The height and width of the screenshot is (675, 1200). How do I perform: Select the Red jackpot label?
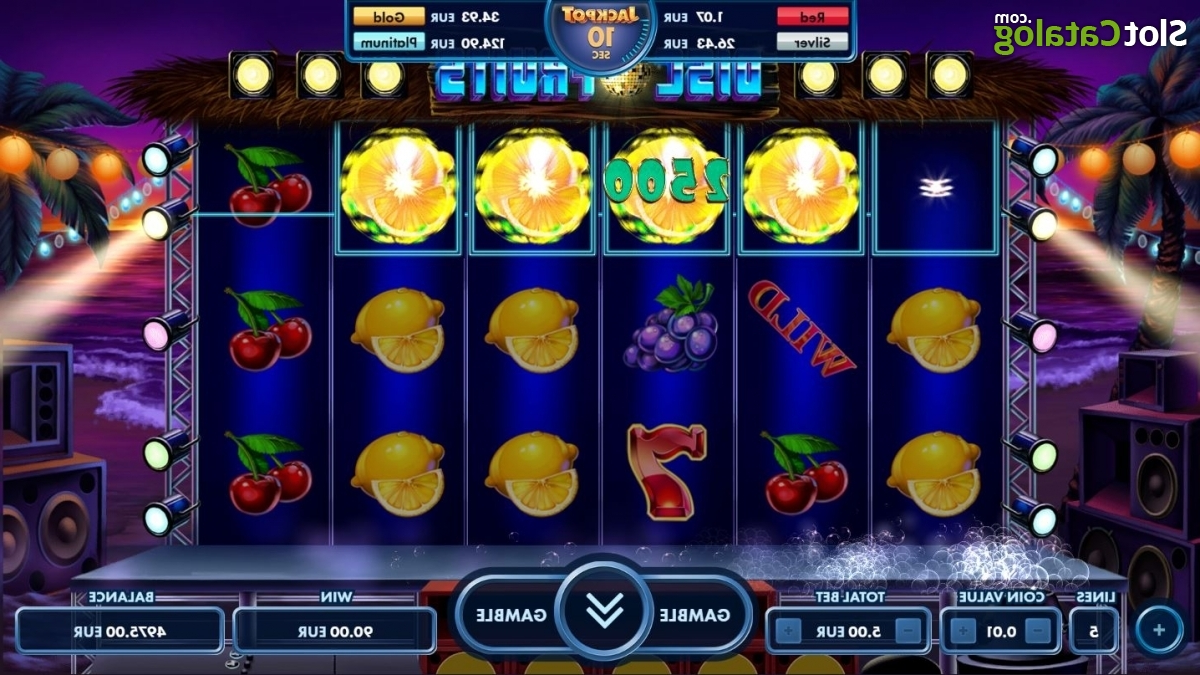(x=812, y=17)
